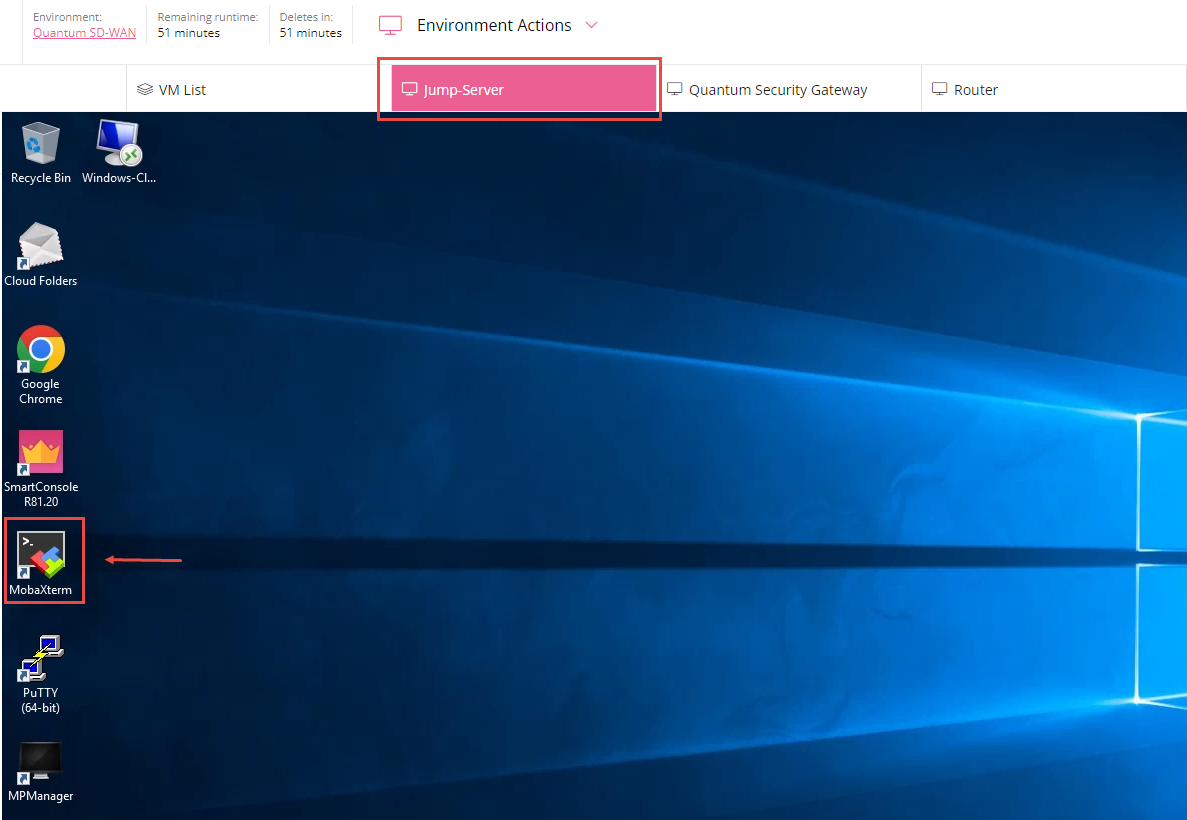Open the Quantum Security Gateway tab
The width and height of the screenshot is (1187, 820).
789,89
